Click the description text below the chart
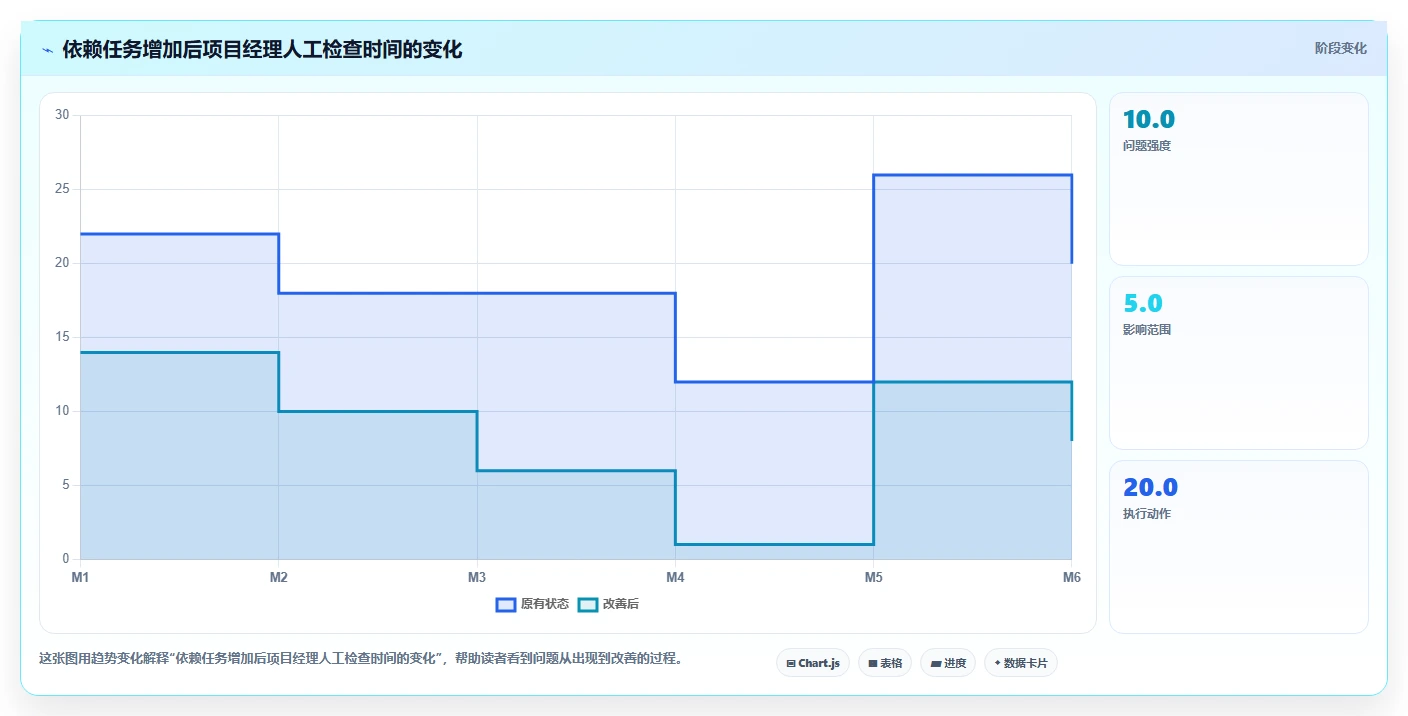The height and width of the screenshot is (716, 1408). coord(361,659)
